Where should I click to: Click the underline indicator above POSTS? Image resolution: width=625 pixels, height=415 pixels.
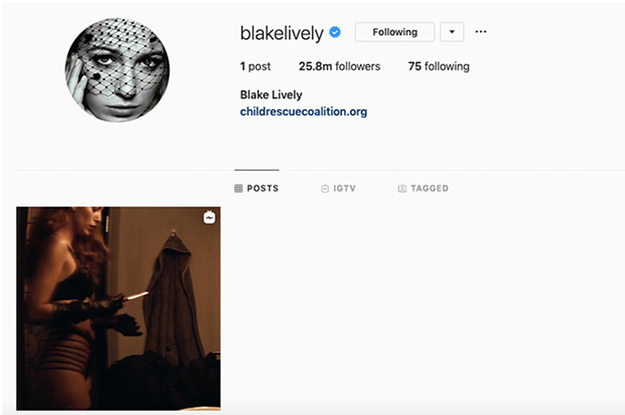point(257,170)
